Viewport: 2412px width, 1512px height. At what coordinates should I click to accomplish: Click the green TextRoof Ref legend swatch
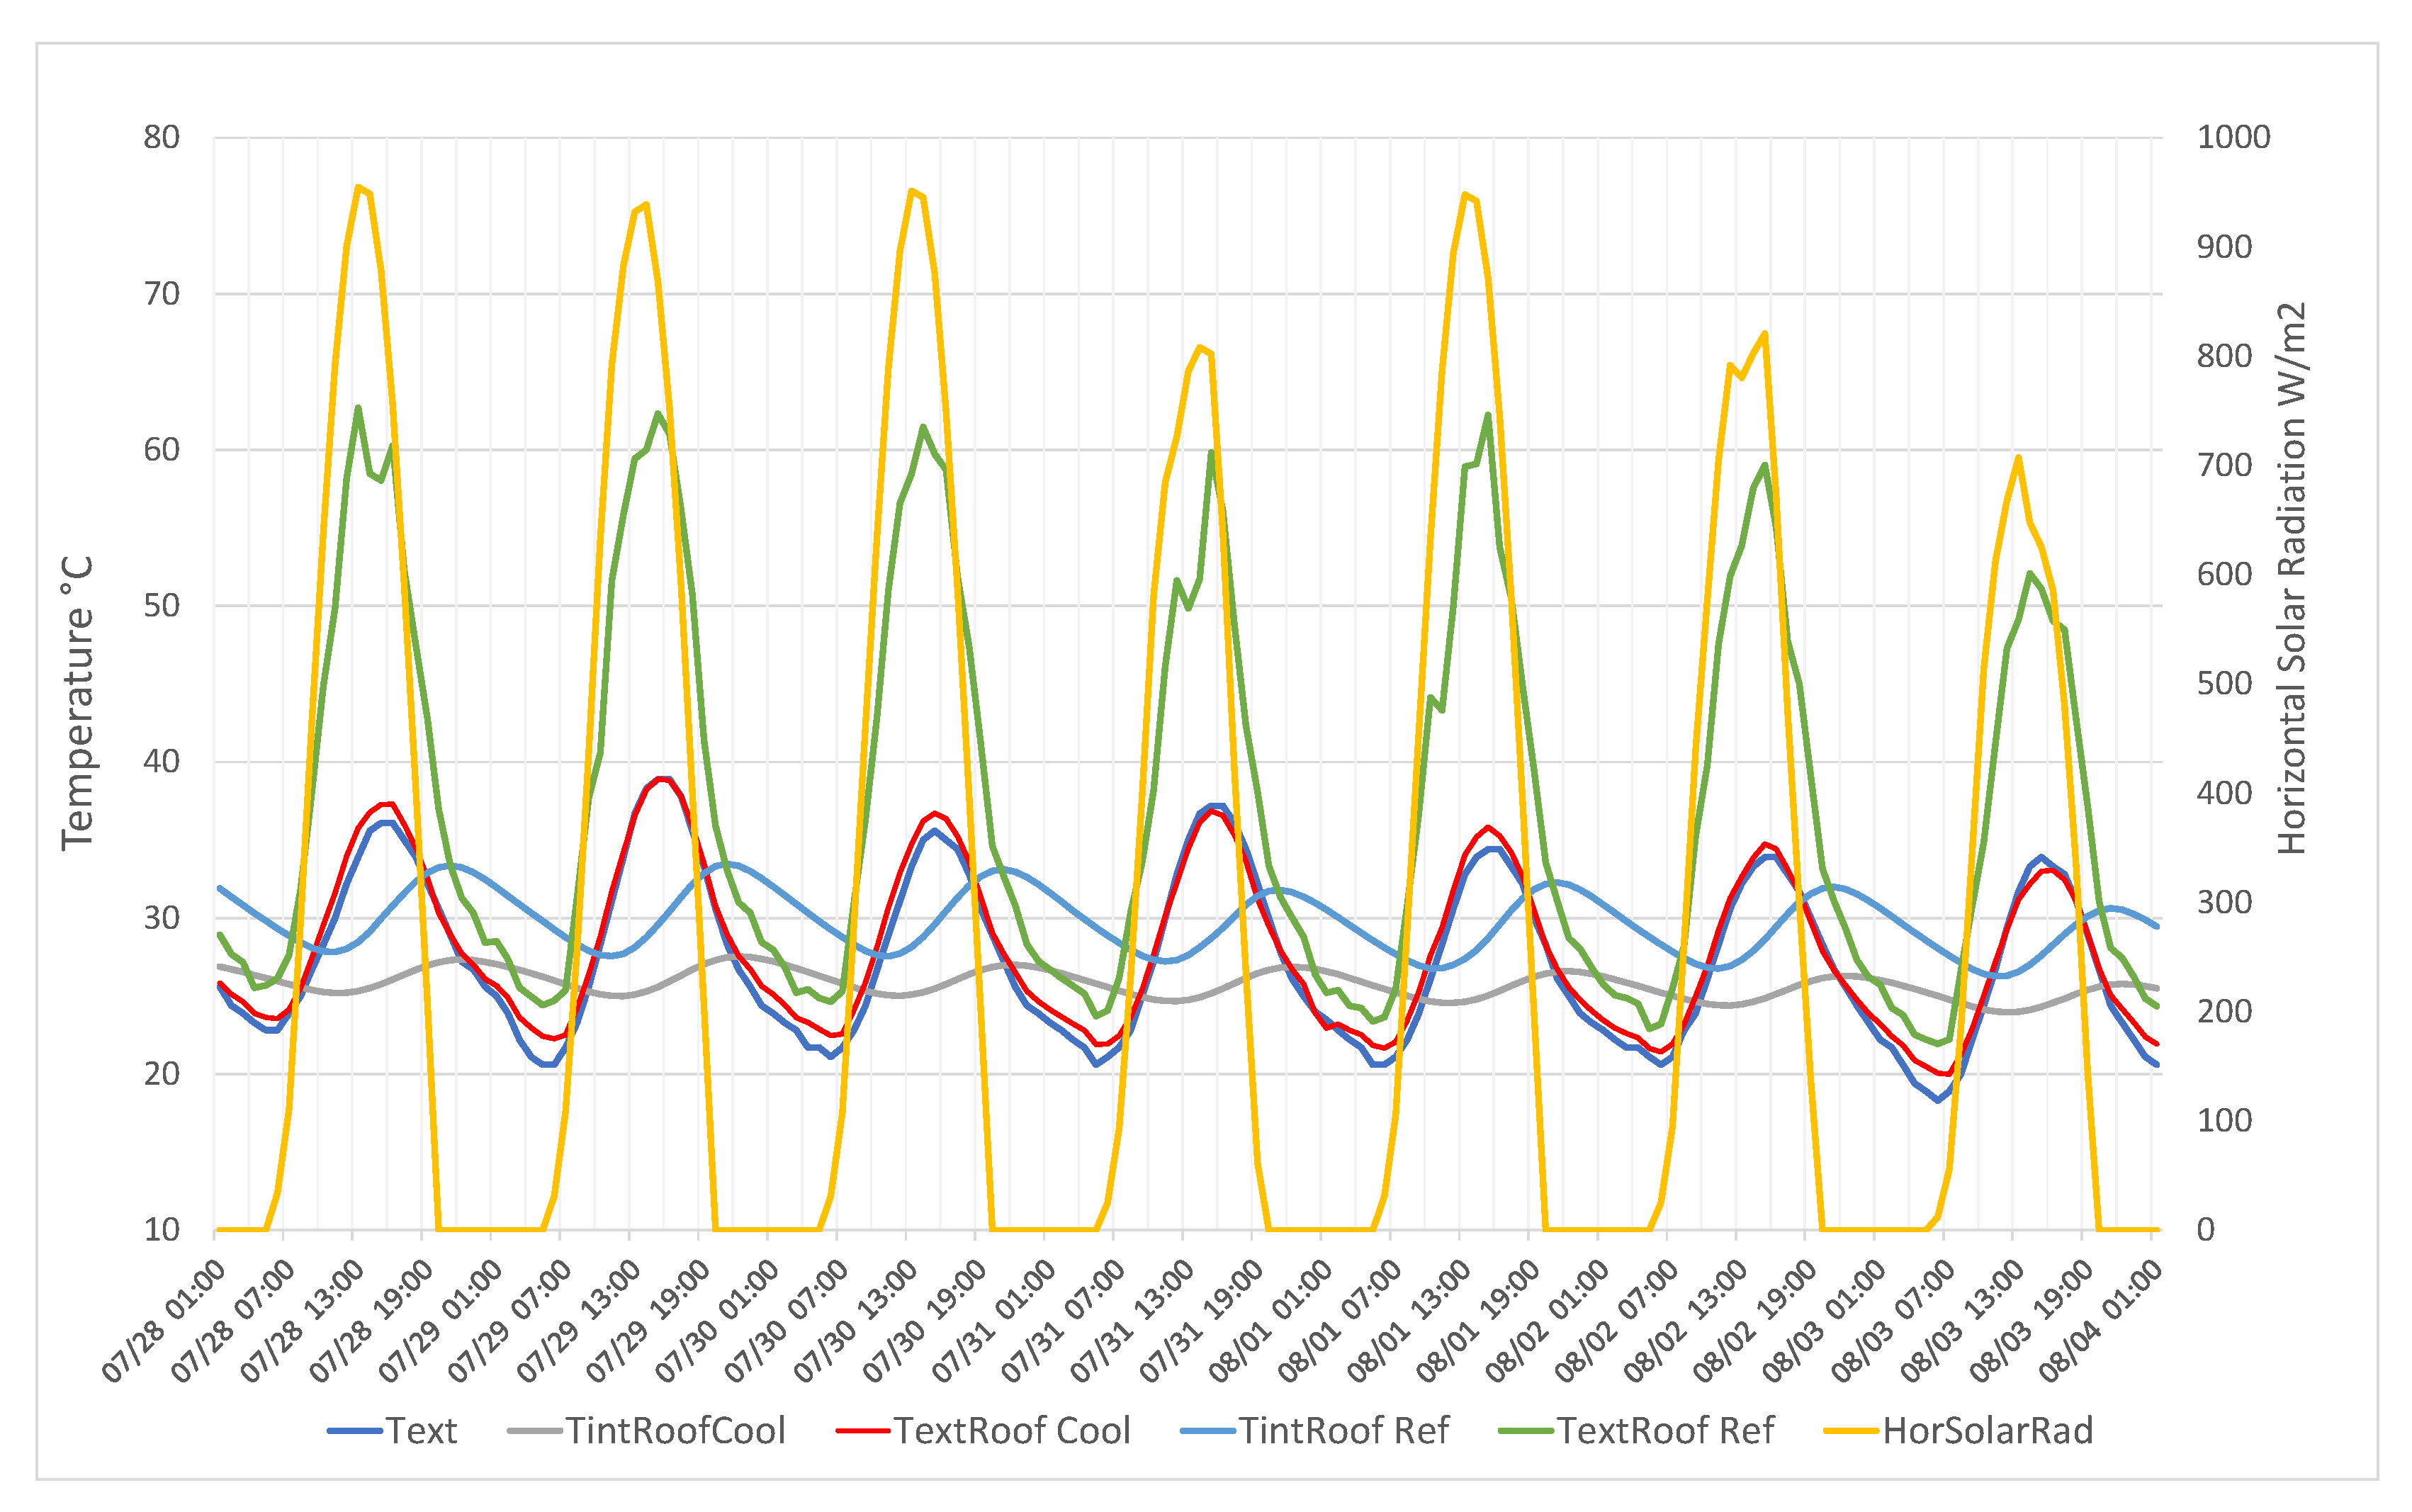tap(1527, 1432)
